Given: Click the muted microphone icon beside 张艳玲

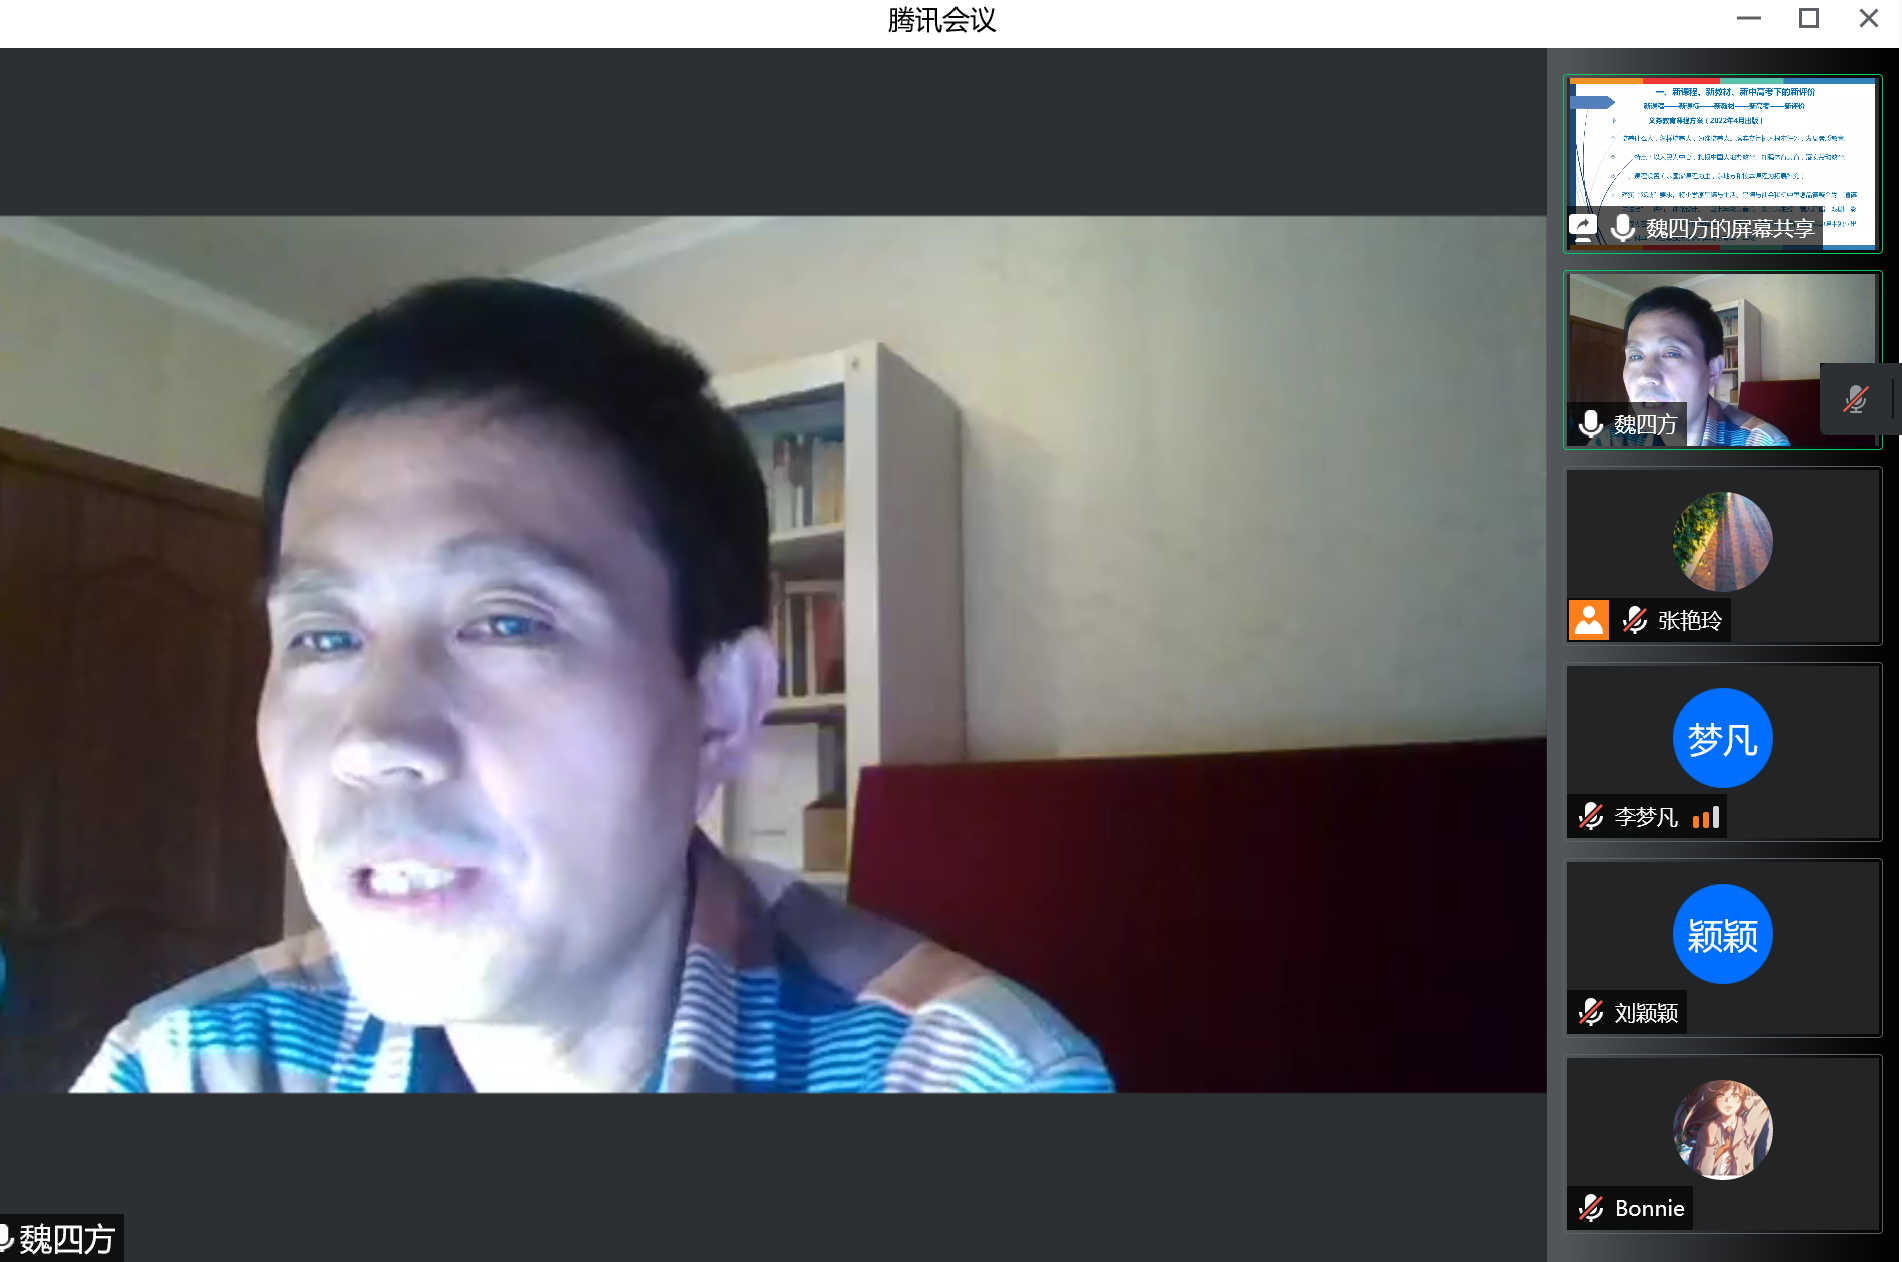Looking at the screenshot, I should coord(1634,620).
